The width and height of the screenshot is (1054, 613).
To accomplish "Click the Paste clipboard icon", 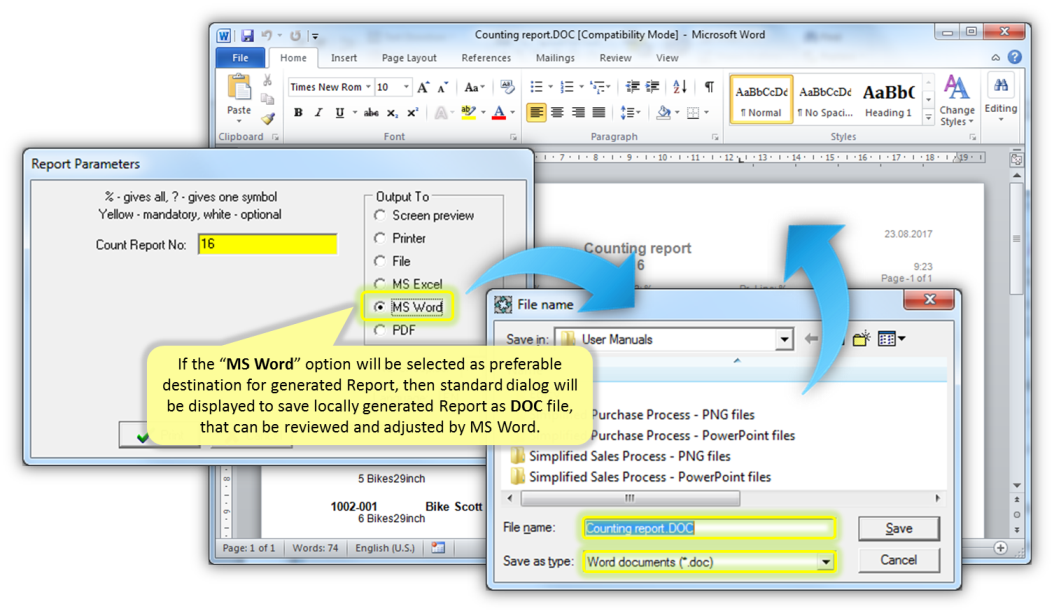I will click(x=239, y=88).
